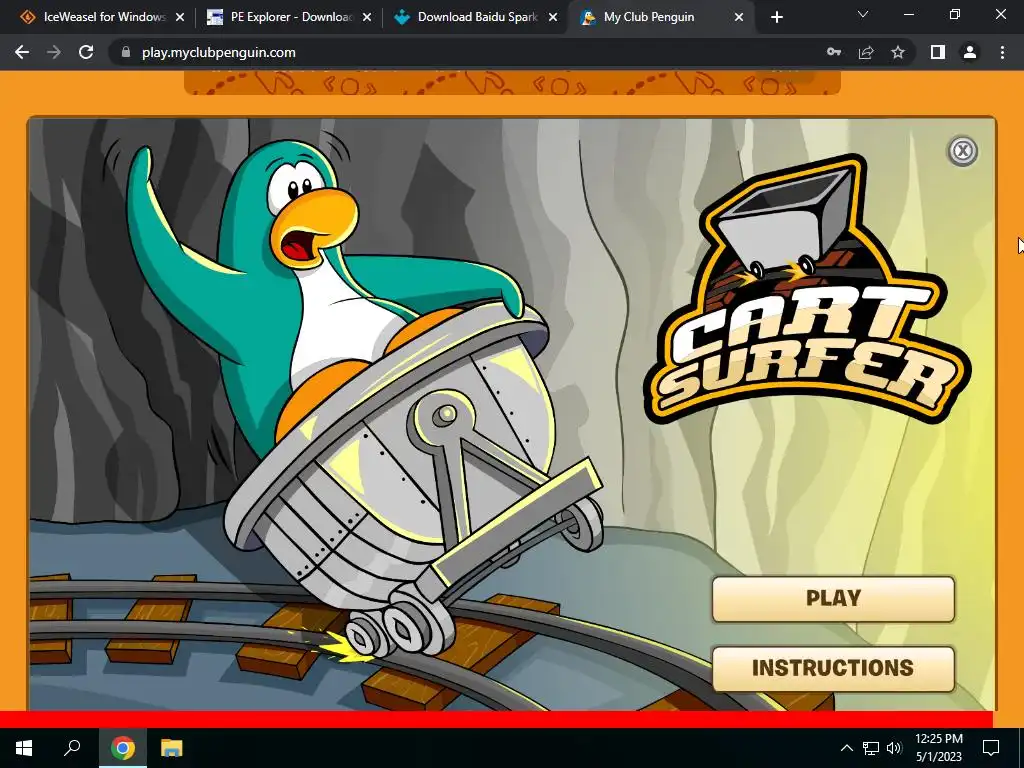The height and width of the screenshot is (768, 1024).
Task: Close the Chrome window
Action: (x=1000, y=14)
